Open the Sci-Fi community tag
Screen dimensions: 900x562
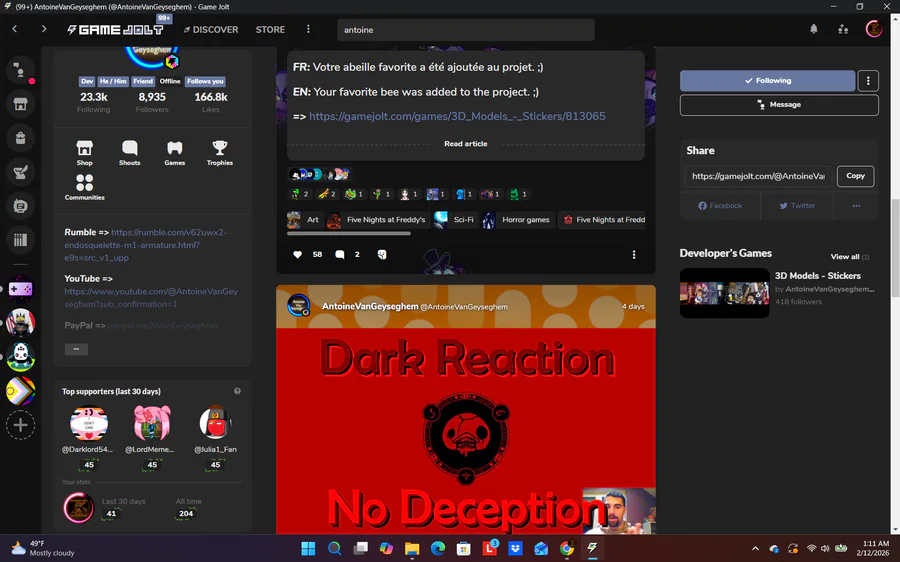455,220
